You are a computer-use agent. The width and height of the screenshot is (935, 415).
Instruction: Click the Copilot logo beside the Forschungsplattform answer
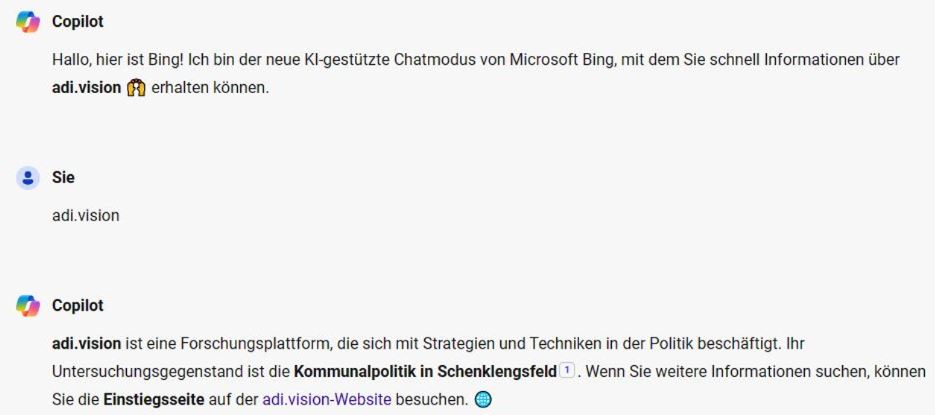(x=28, y=306)
